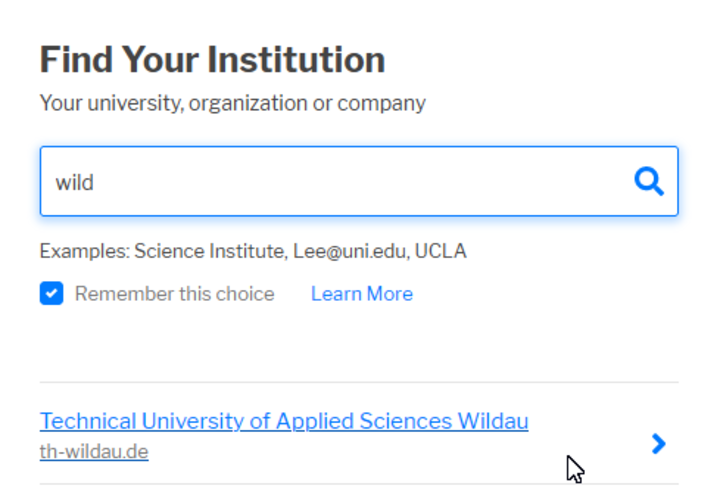
Task: Click the "Examples:" hint label
Action: pos(85,252)
